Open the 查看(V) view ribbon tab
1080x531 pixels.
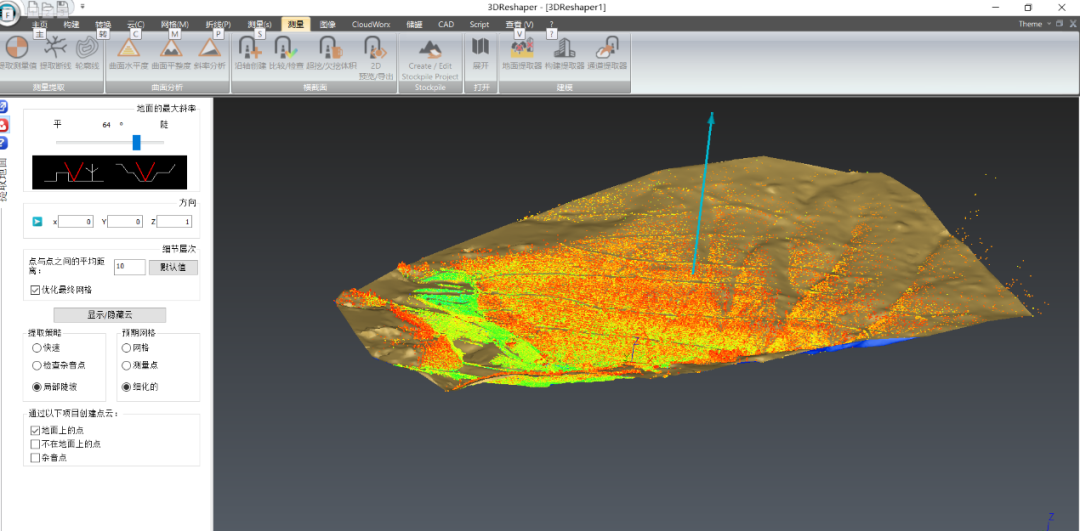[x=519, y=24]
